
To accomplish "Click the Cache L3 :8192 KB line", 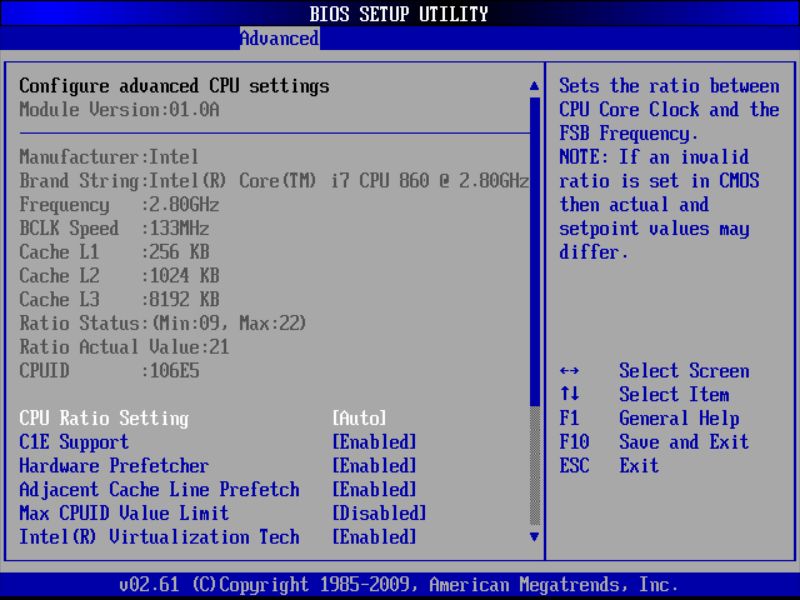I will (119, 299).
